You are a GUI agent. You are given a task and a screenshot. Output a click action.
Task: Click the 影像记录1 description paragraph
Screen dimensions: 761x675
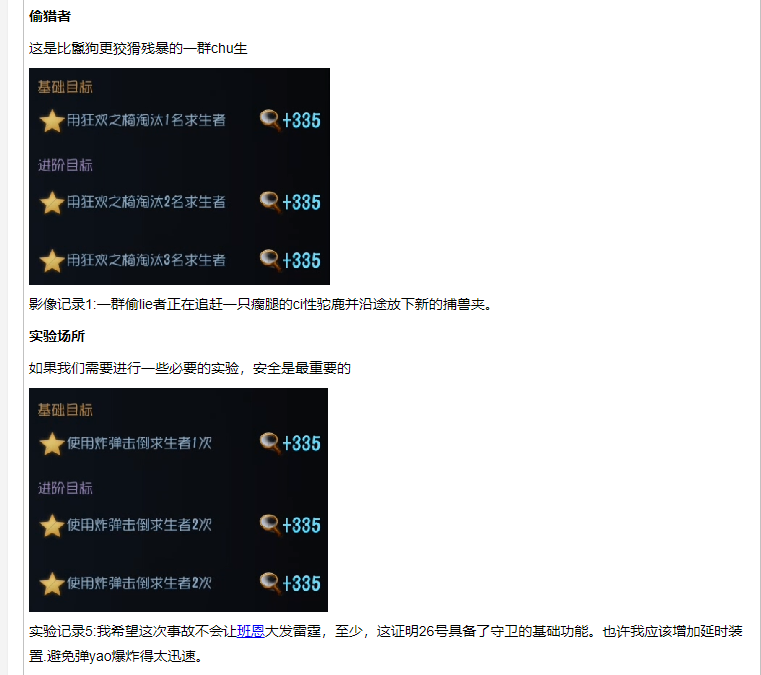262,304
